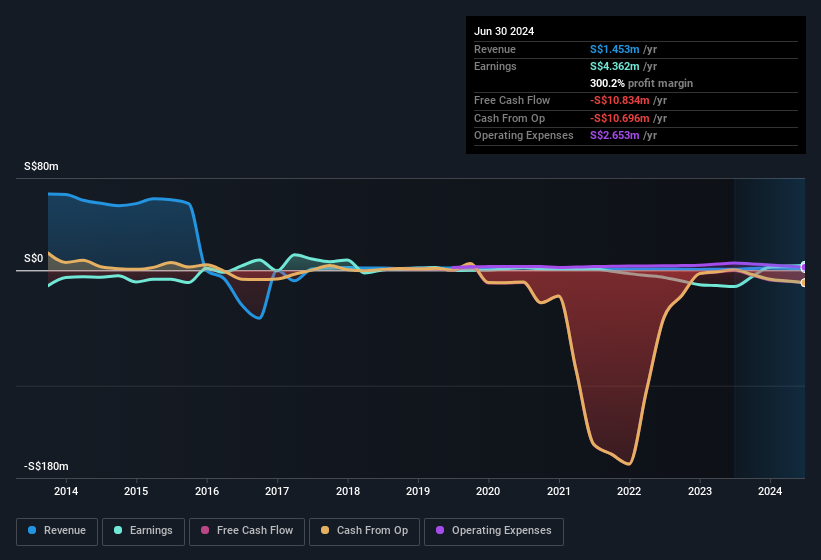This screenshot has height=560, width=821.
Task: Click the -S$180m y-axis label
Action: pos(46,466)
